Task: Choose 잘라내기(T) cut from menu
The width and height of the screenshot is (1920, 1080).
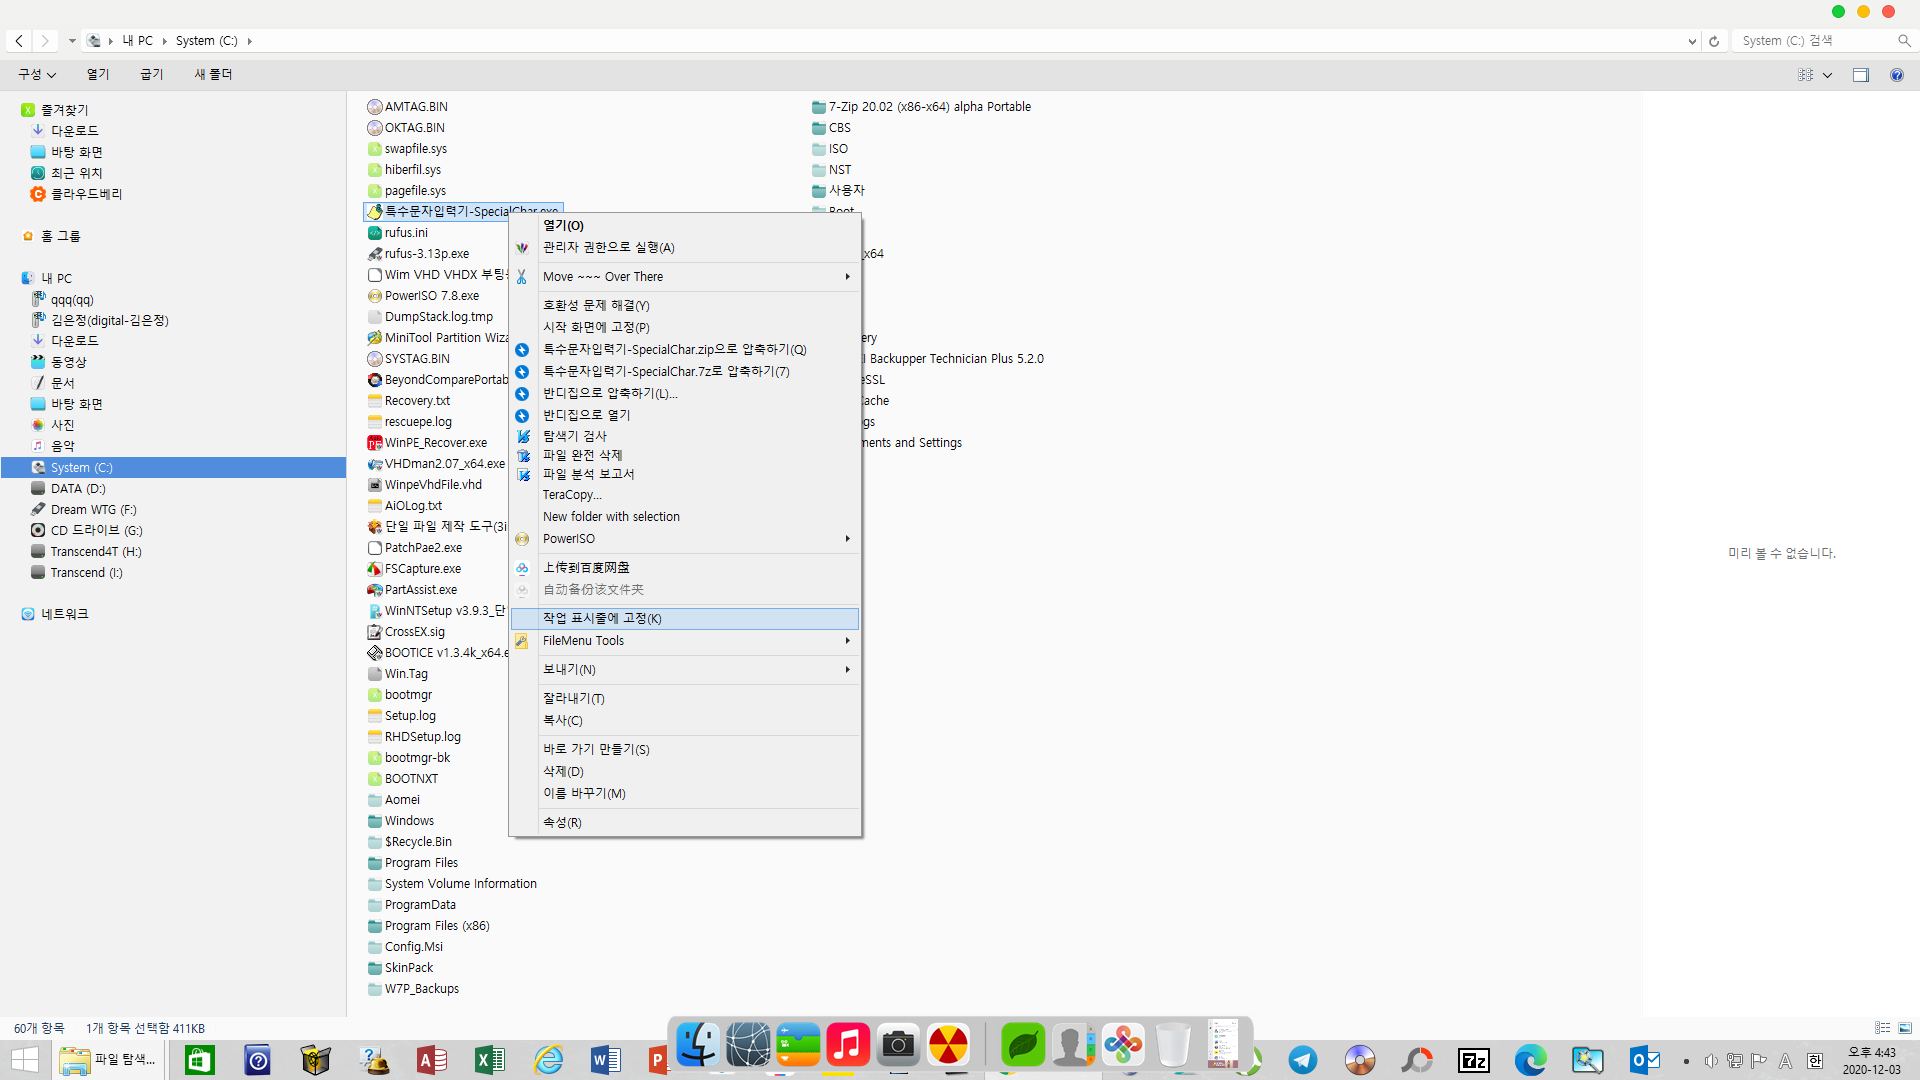Action: [x=685, y=699]
